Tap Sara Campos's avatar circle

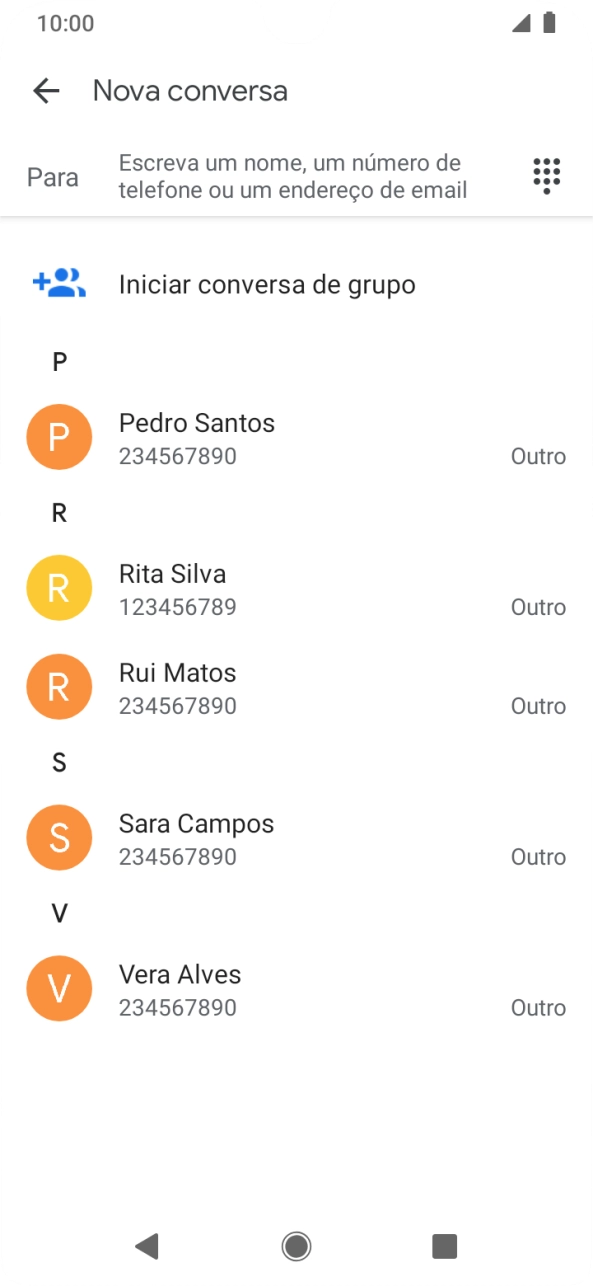(59, 837)
